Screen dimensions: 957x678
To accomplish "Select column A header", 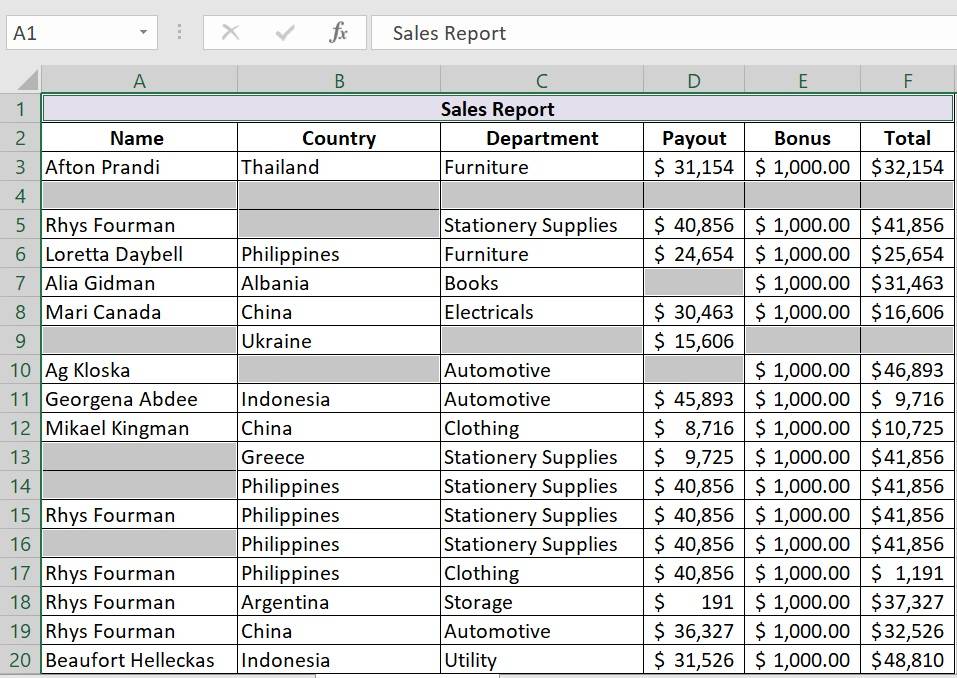I will coord(139,81).
